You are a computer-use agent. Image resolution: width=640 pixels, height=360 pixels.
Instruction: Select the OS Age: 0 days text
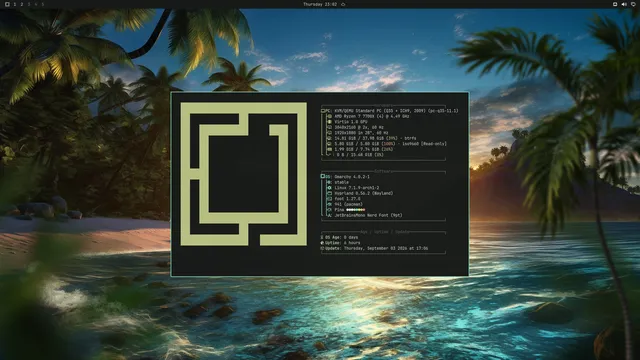click(x=342, y=237)
